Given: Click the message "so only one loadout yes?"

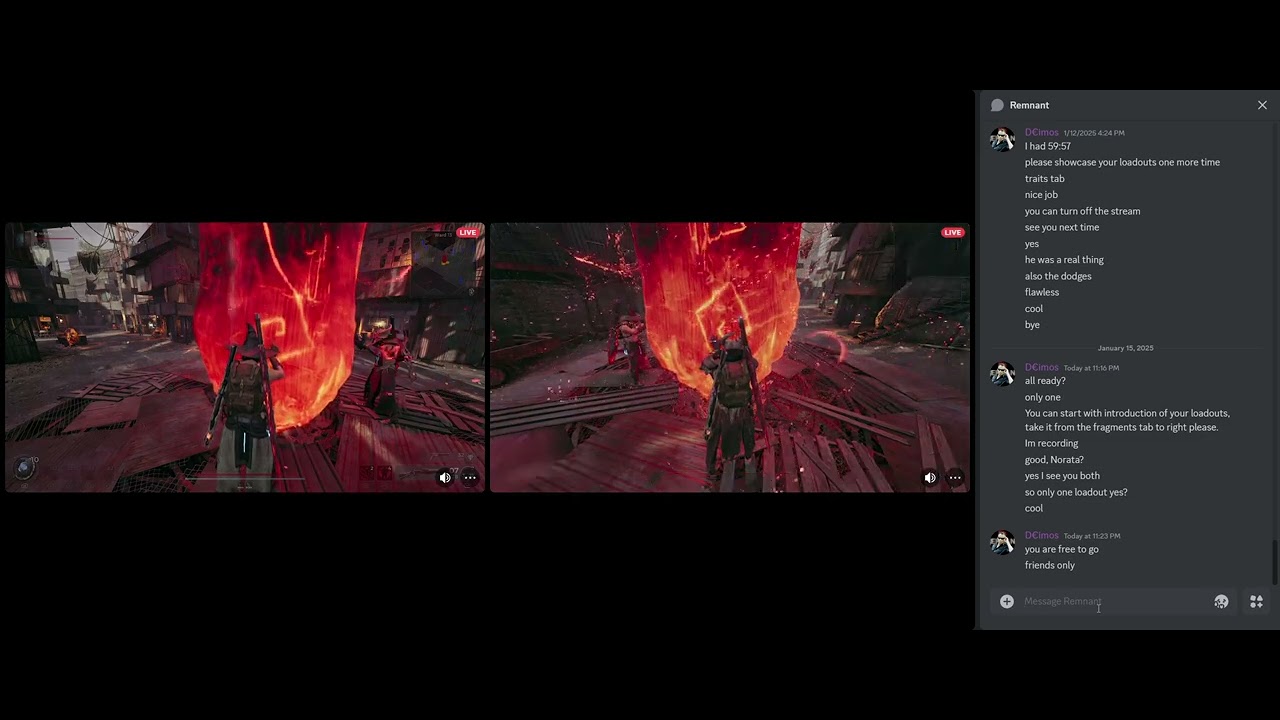Looking at the screenshot, I should (1076, 492).
